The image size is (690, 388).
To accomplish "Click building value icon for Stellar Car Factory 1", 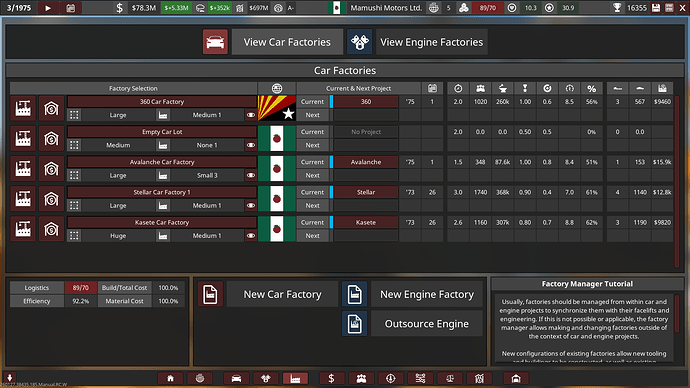I will (51, 199).
